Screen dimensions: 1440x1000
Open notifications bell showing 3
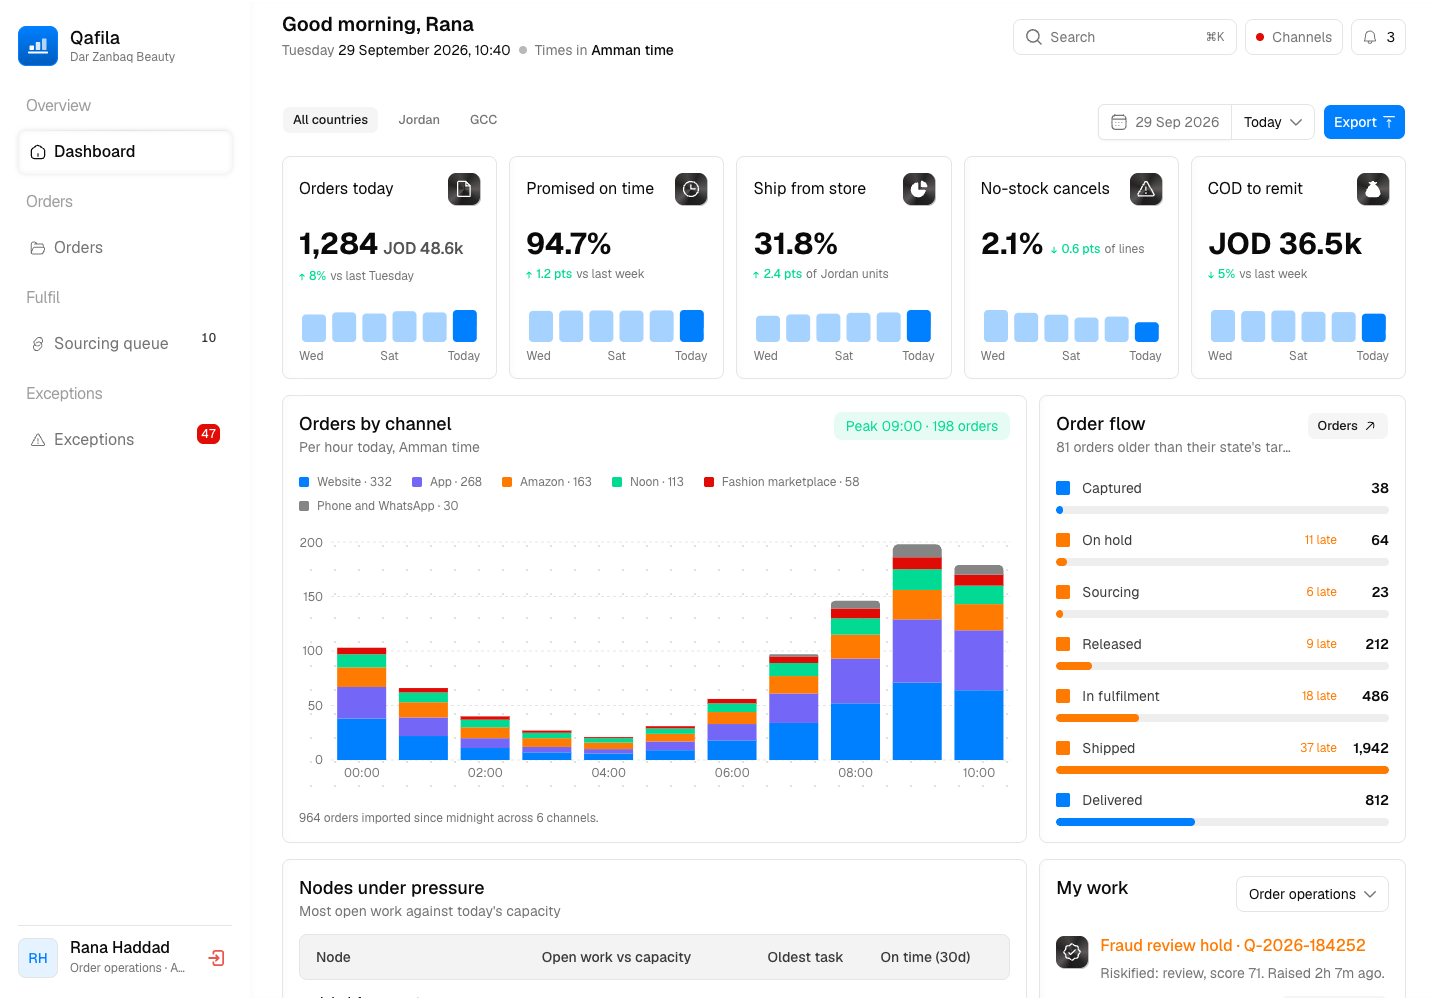1378,37
